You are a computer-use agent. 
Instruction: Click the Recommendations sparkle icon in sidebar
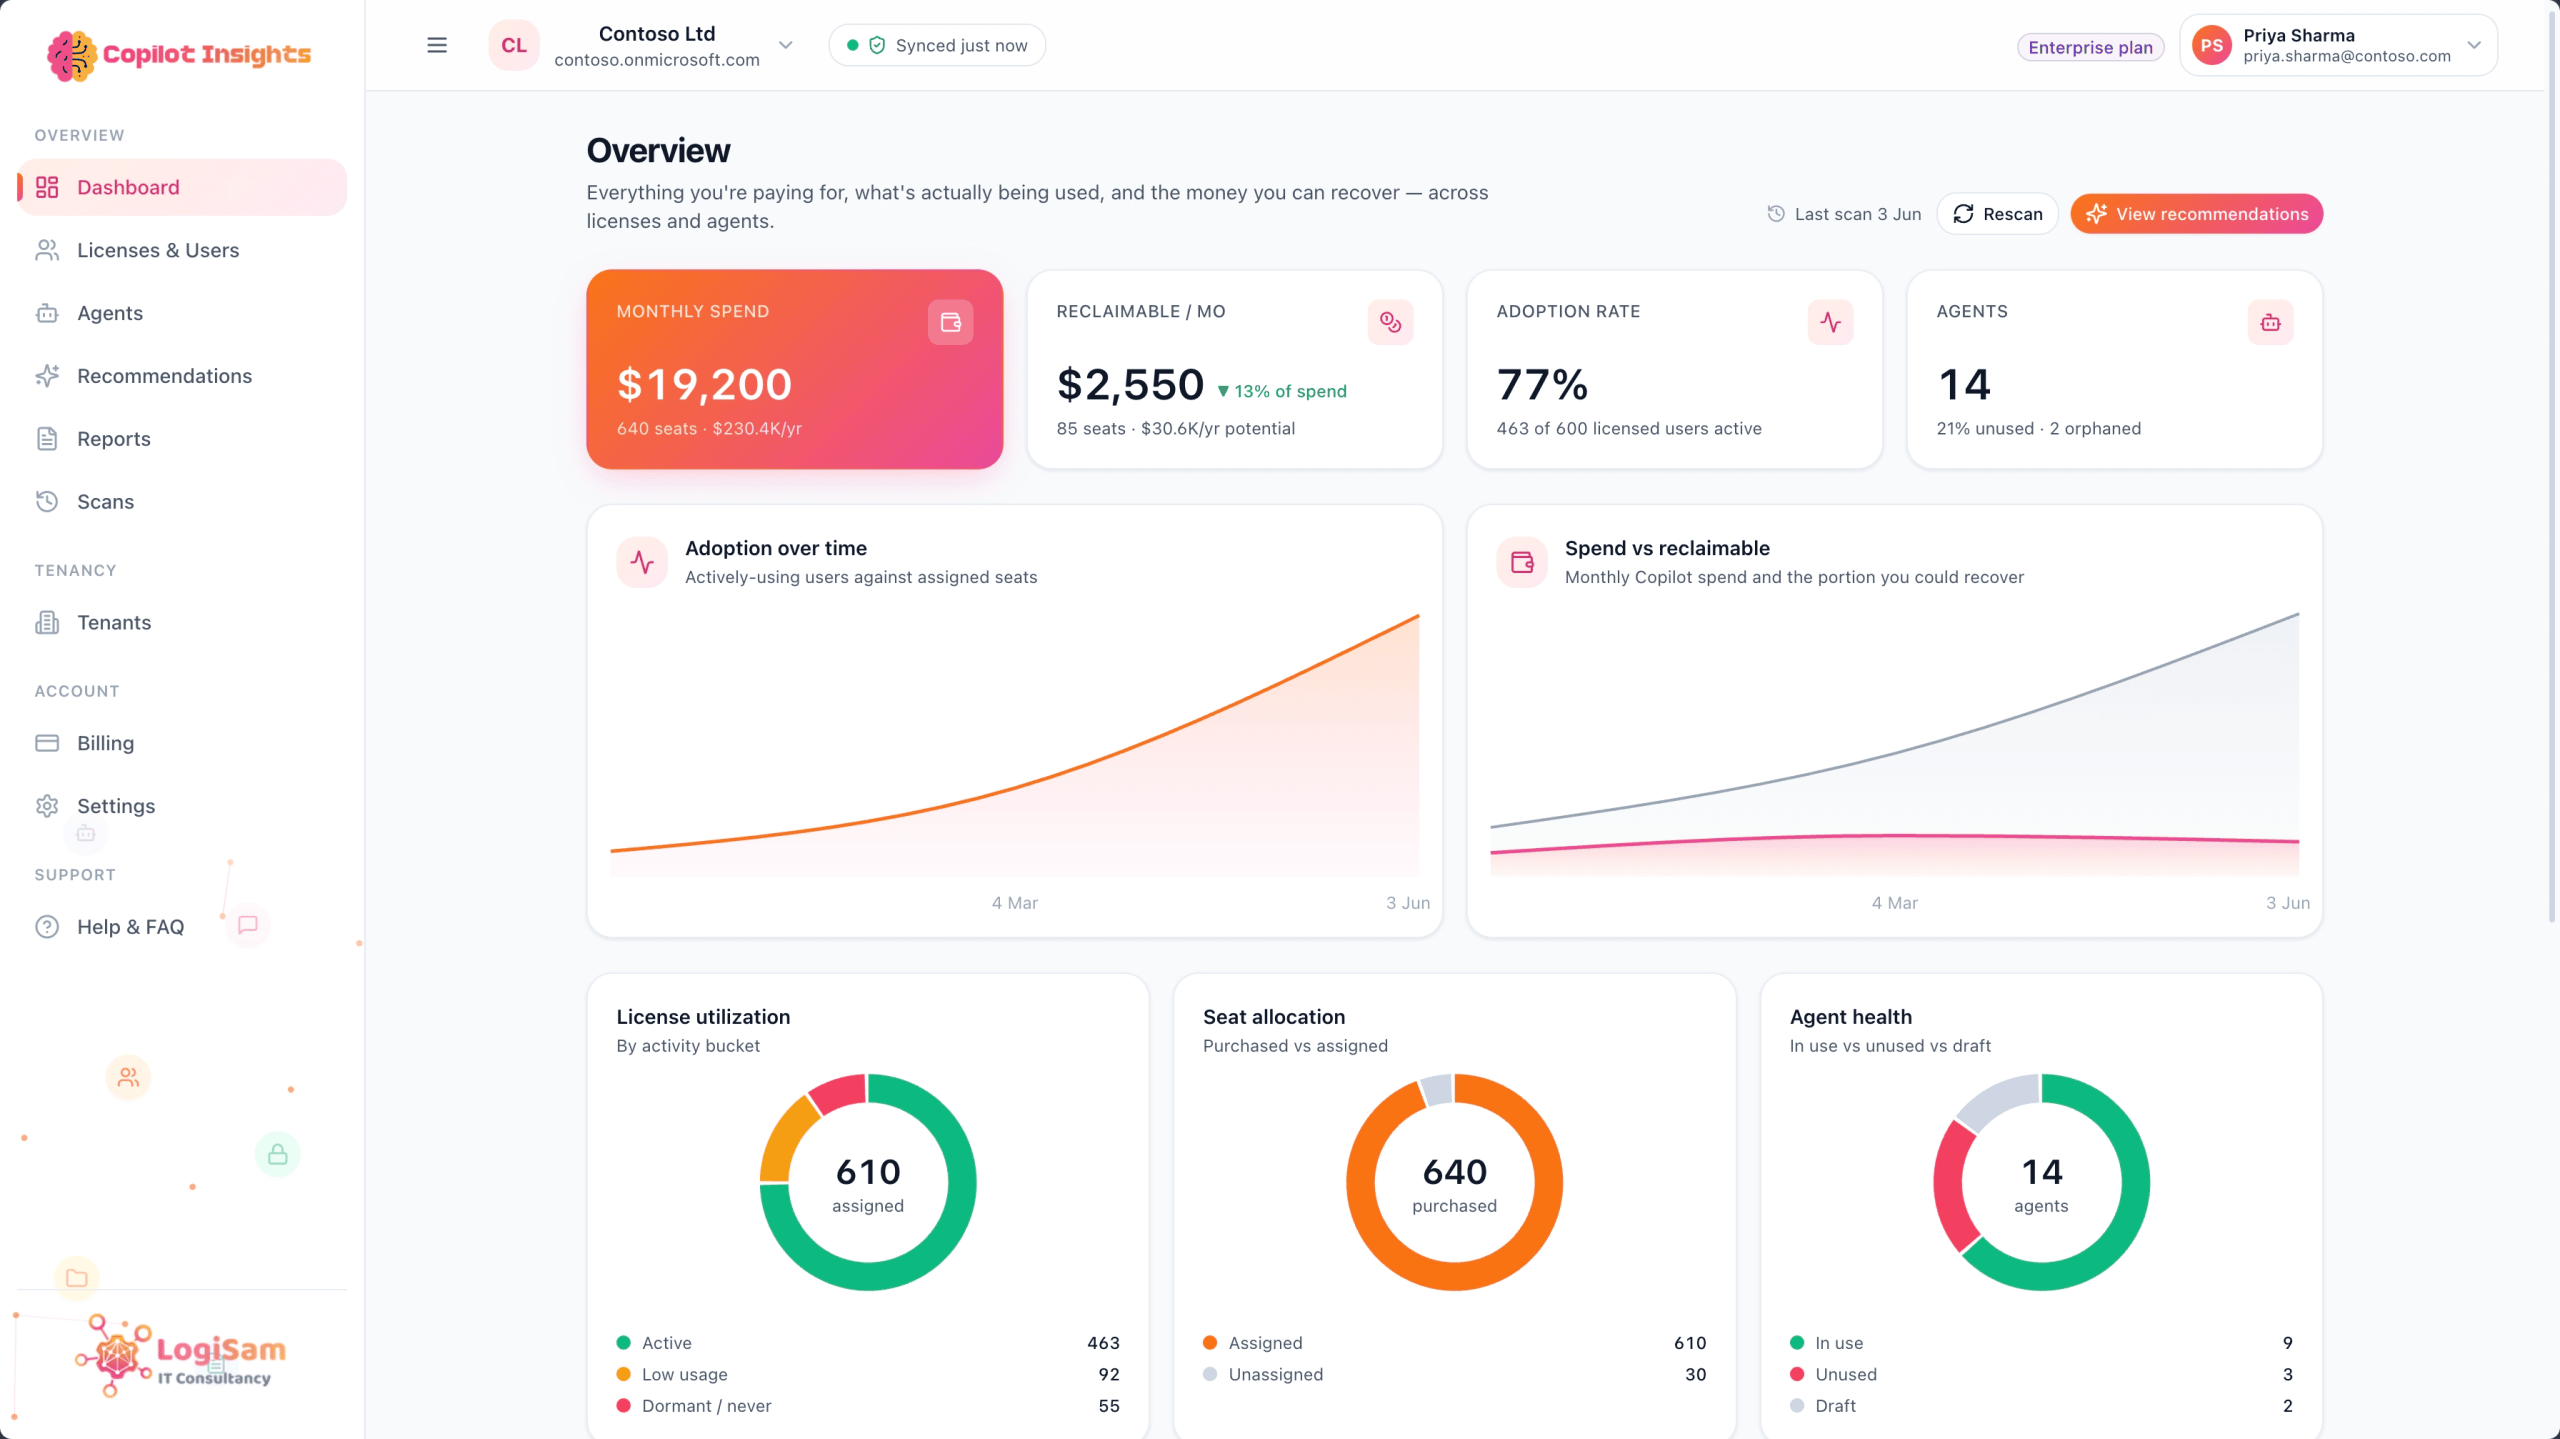(x=47, y=376)
